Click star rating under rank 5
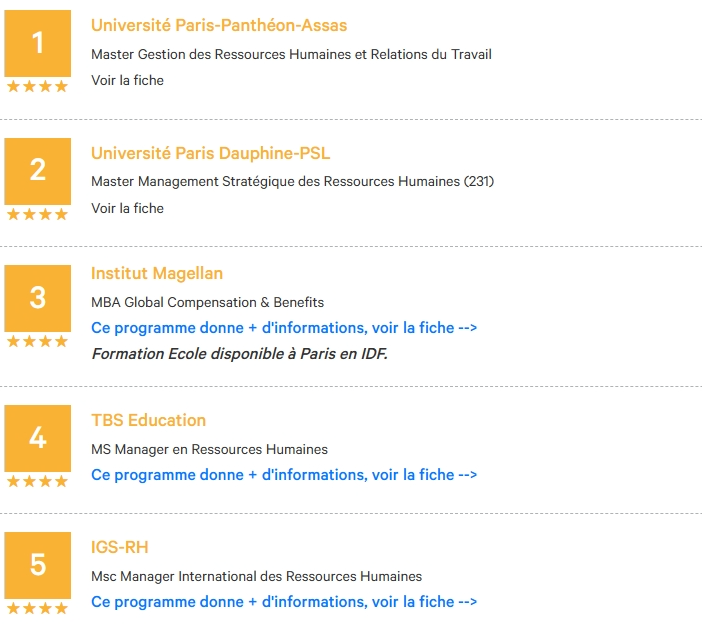Screen dimensions: 702x633 (38, 608)
